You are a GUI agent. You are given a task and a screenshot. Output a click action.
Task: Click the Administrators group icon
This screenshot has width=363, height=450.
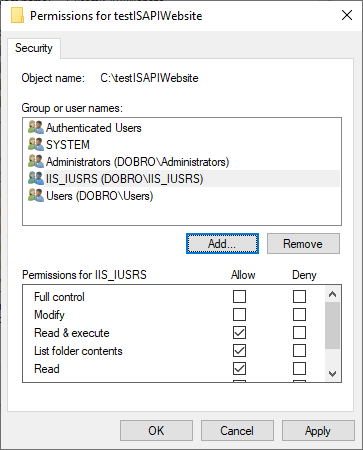[36, 162]
